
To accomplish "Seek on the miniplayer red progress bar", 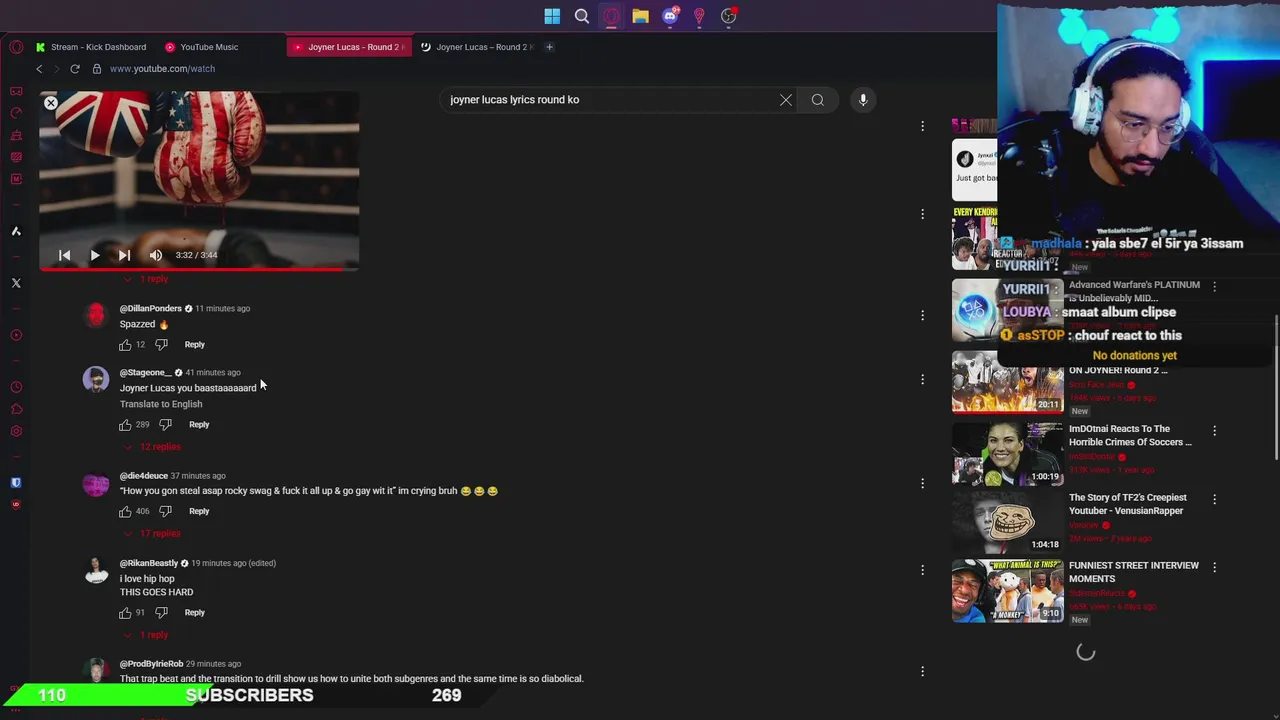I will (x=199, y=268).
